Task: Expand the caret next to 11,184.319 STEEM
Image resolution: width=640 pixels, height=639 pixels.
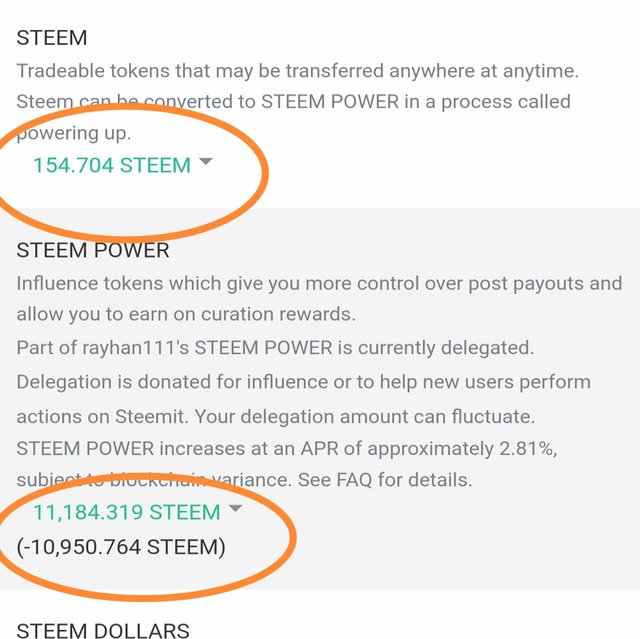Action: click(x=236, y=508)
